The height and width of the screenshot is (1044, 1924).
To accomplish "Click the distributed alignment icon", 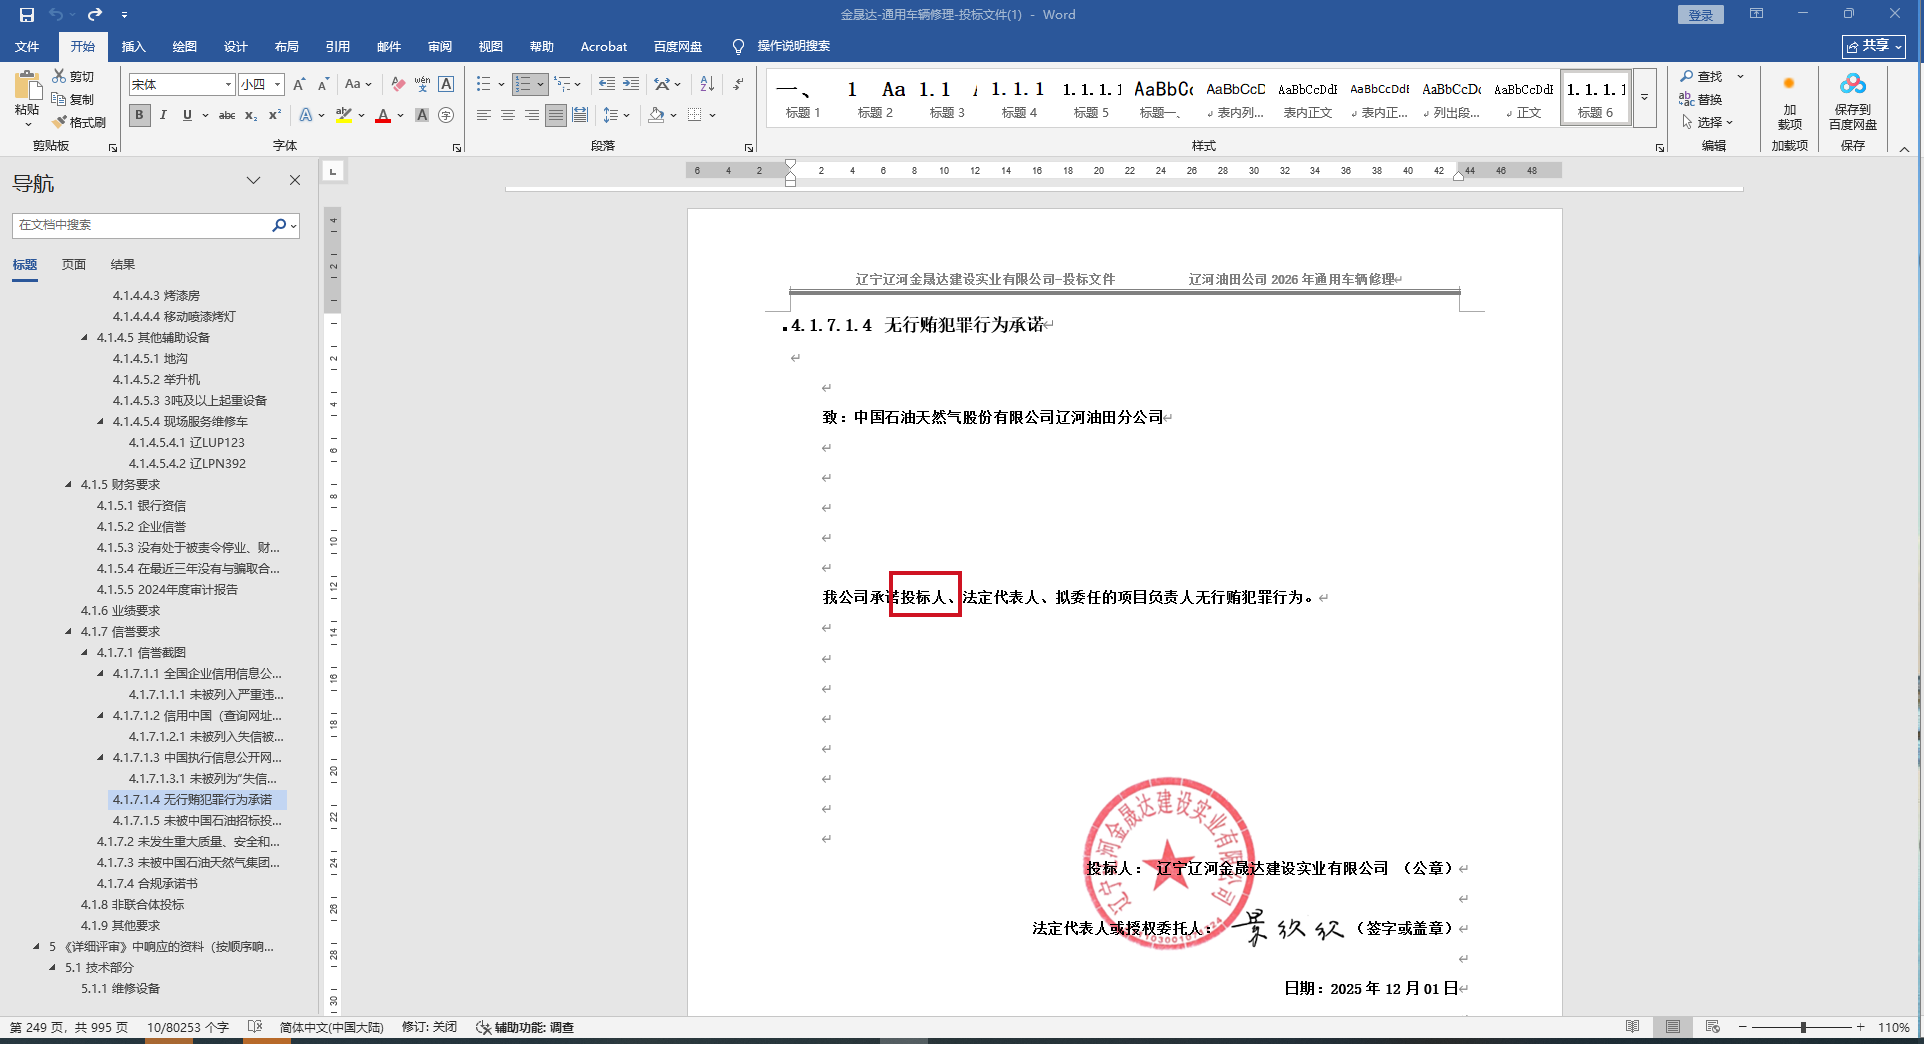I will point(580,115).
